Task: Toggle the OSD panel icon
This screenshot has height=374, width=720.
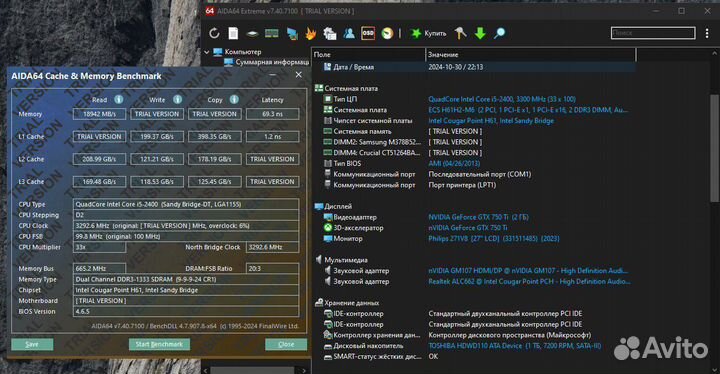Action: [x=368, y=33]
